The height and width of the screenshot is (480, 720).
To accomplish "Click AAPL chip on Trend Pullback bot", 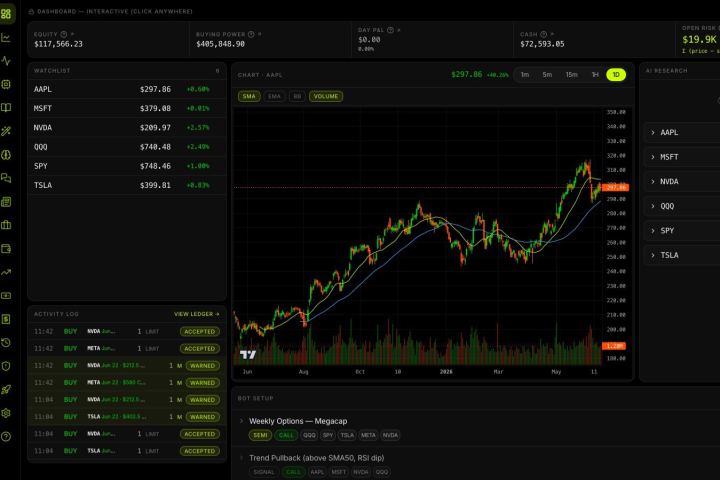I will pyautogui.click(x=317, y=472).
